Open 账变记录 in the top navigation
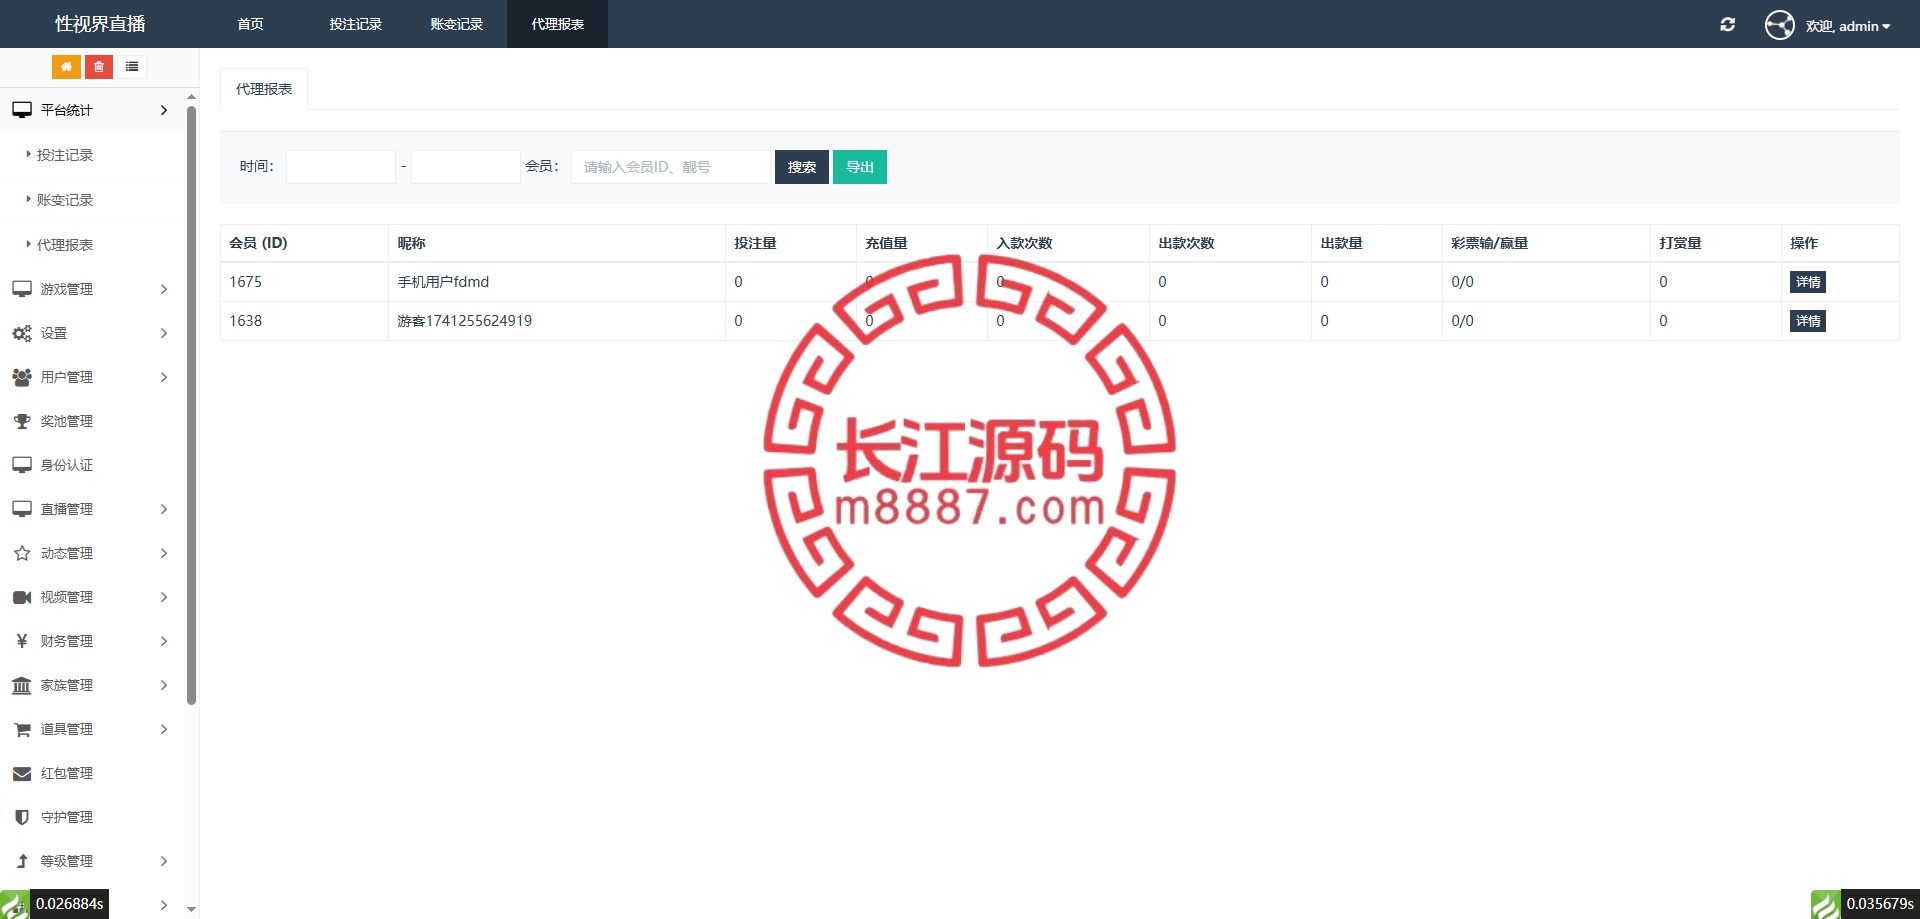The width and height of the screenshot is (1920, 919). 457,24
